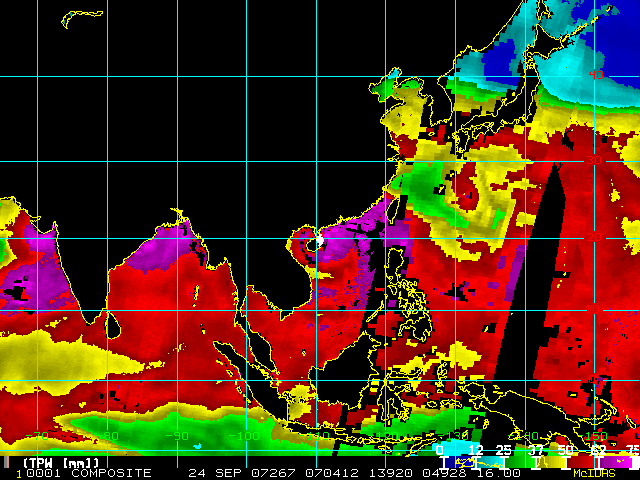Click the "(TPW [mm])" product label

pos(61,463)
